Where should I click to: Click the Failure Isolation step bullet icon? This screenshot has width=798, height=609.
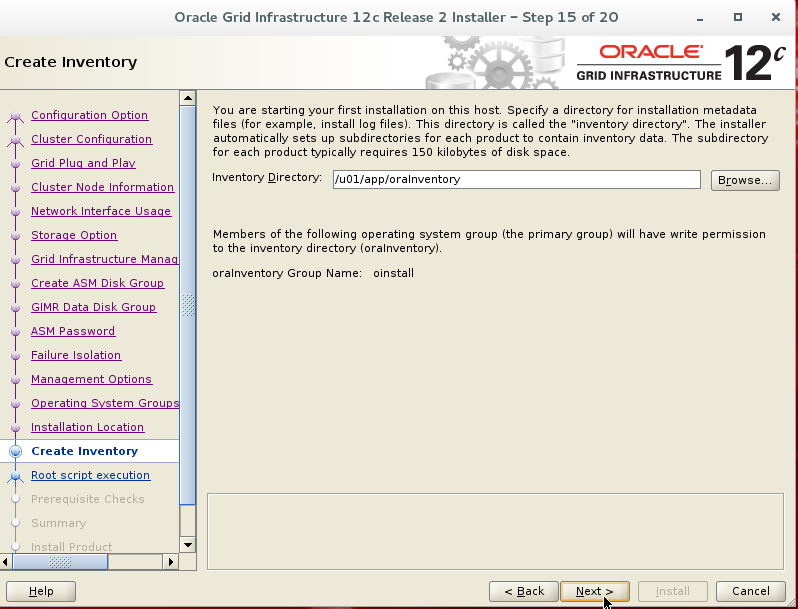click(15, 356)
